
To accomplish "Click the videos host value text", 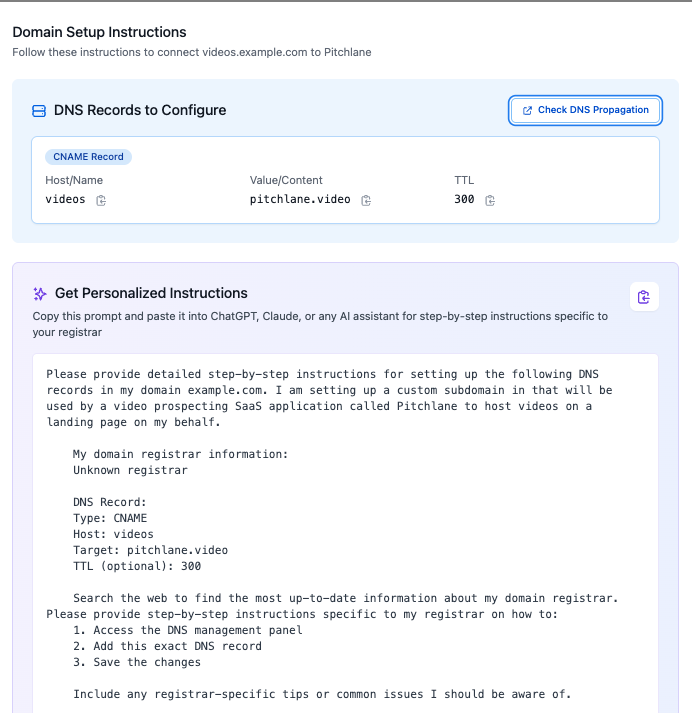I will tap(65, 199).
